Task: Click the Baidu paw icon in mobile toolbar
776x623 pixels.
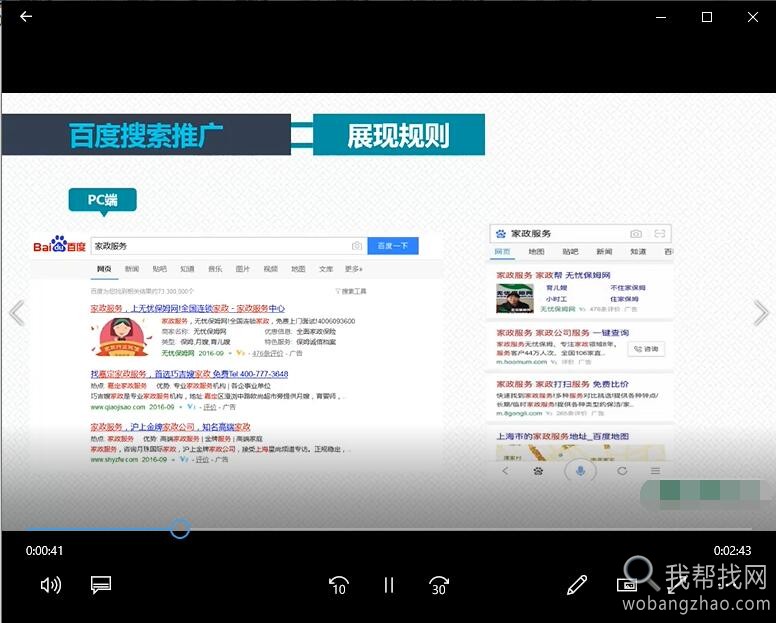Action: pos(538,471)
